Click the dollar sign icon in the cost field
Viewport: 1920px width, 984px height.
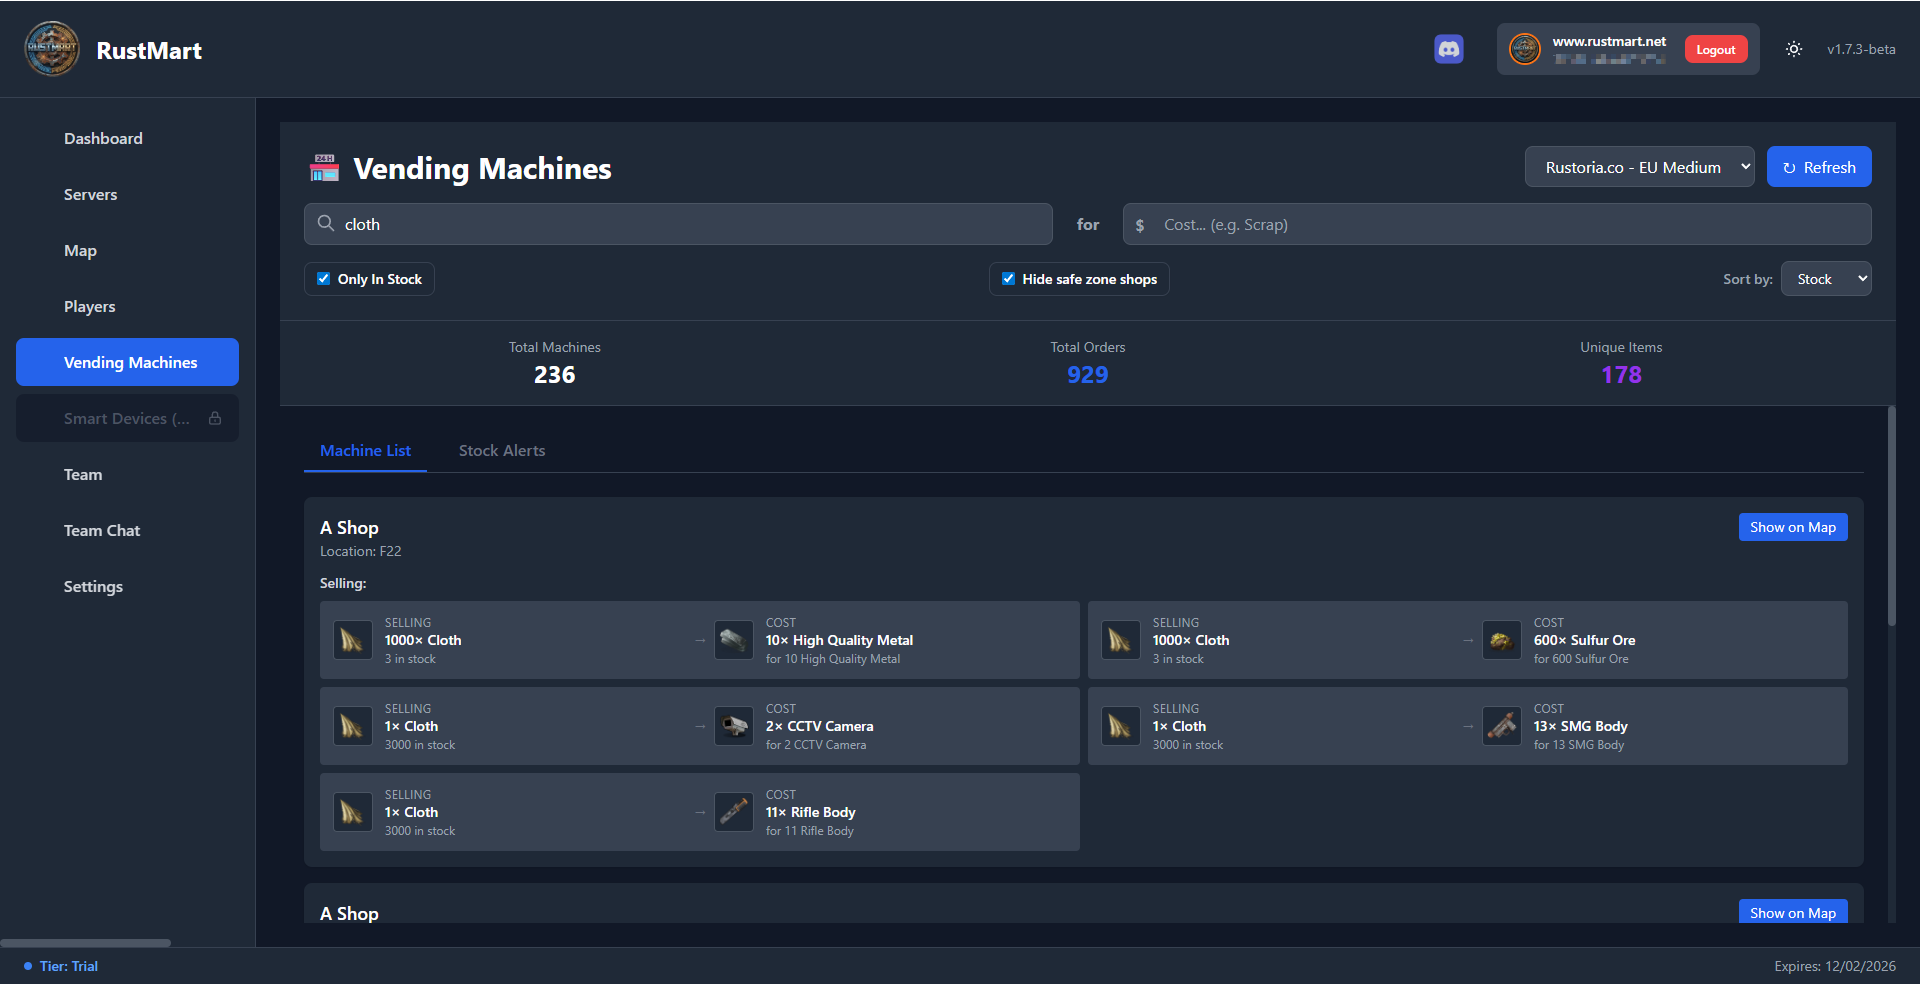click(1140, 224)
